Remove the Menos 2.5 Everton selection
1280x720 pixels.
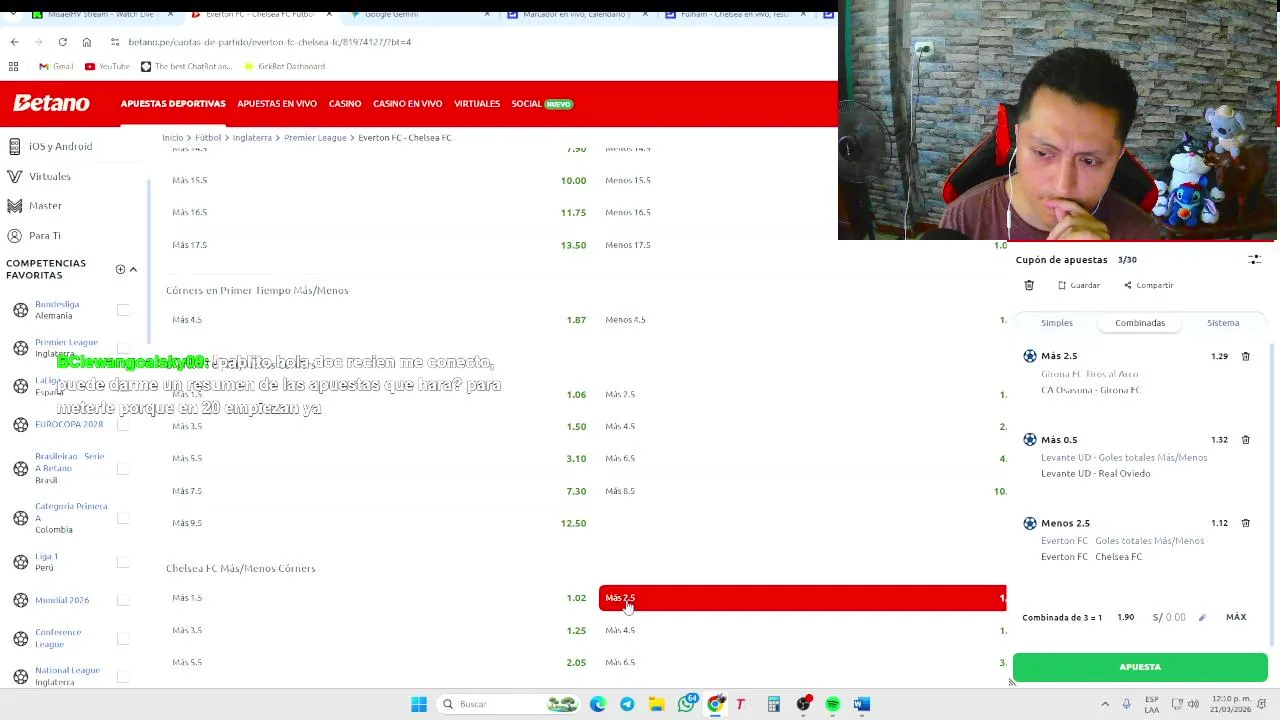coord(1245,523)
